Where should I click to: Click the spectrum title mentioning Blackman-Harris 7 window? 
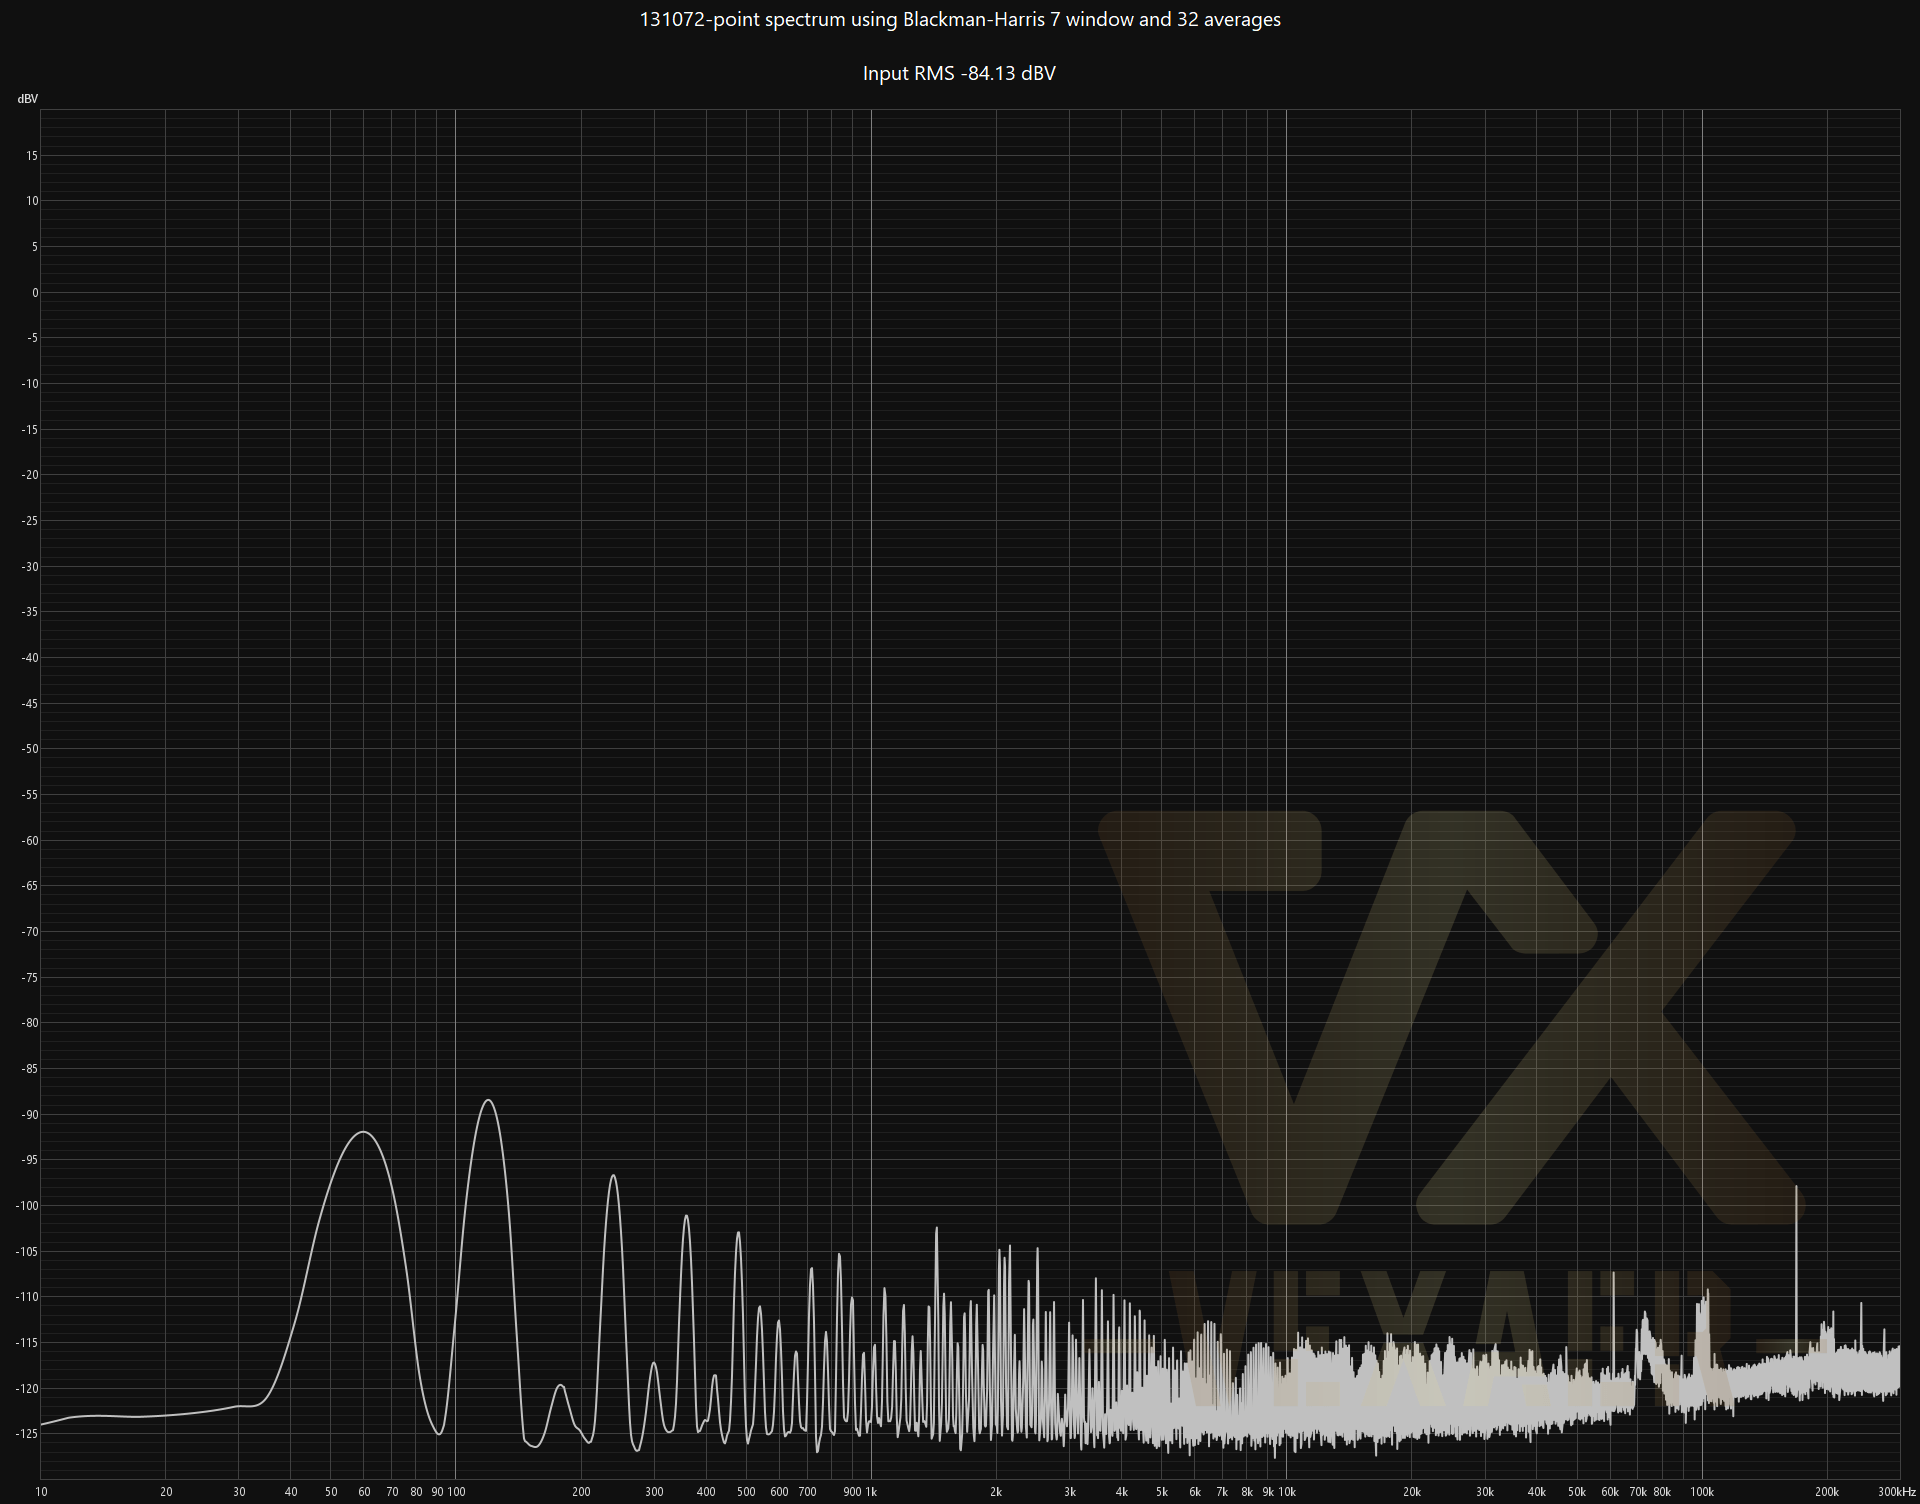pyautogui.click(x=960, y=20)
